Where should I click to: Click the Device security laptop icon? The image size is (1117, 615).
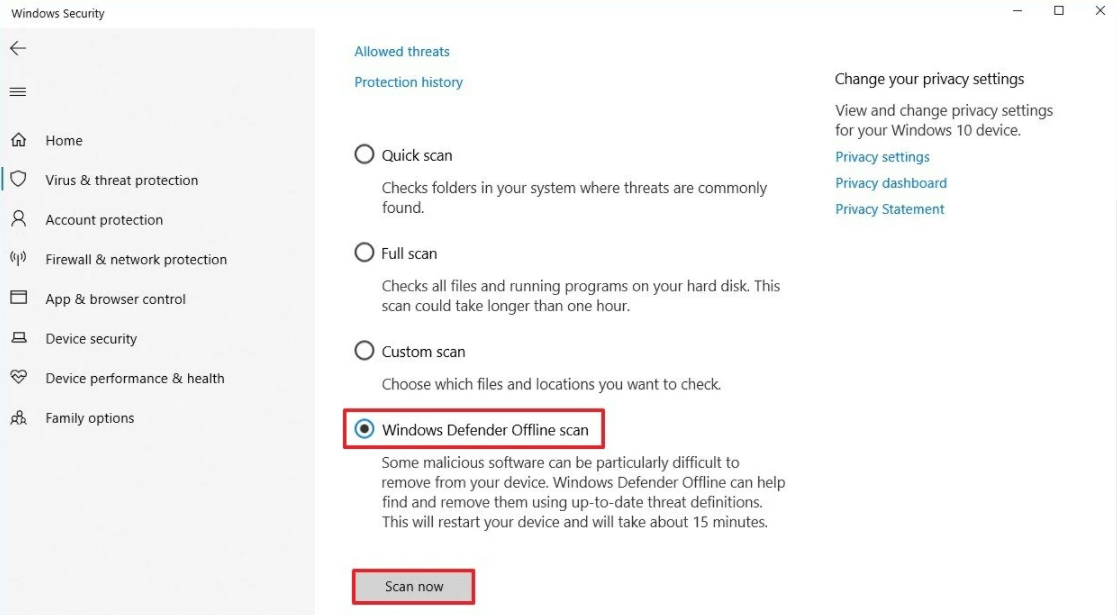(19, 338)
